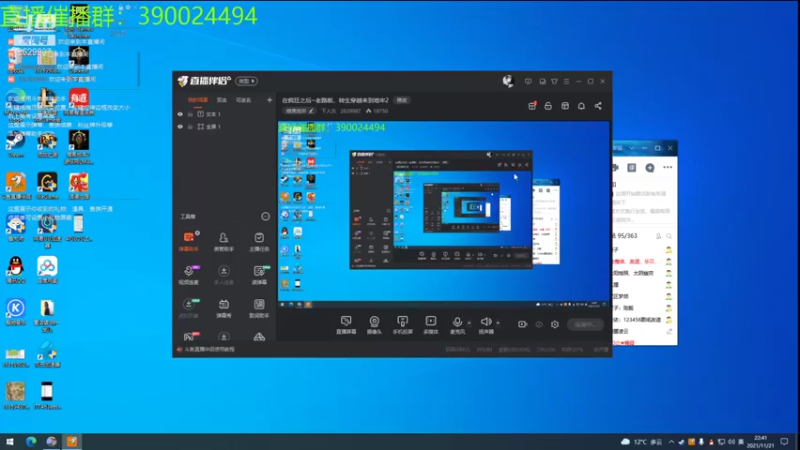The width and height of the screenshot is (800, 450).
Task: Add a 摄像头 camera source
Action: click(374, 324)
